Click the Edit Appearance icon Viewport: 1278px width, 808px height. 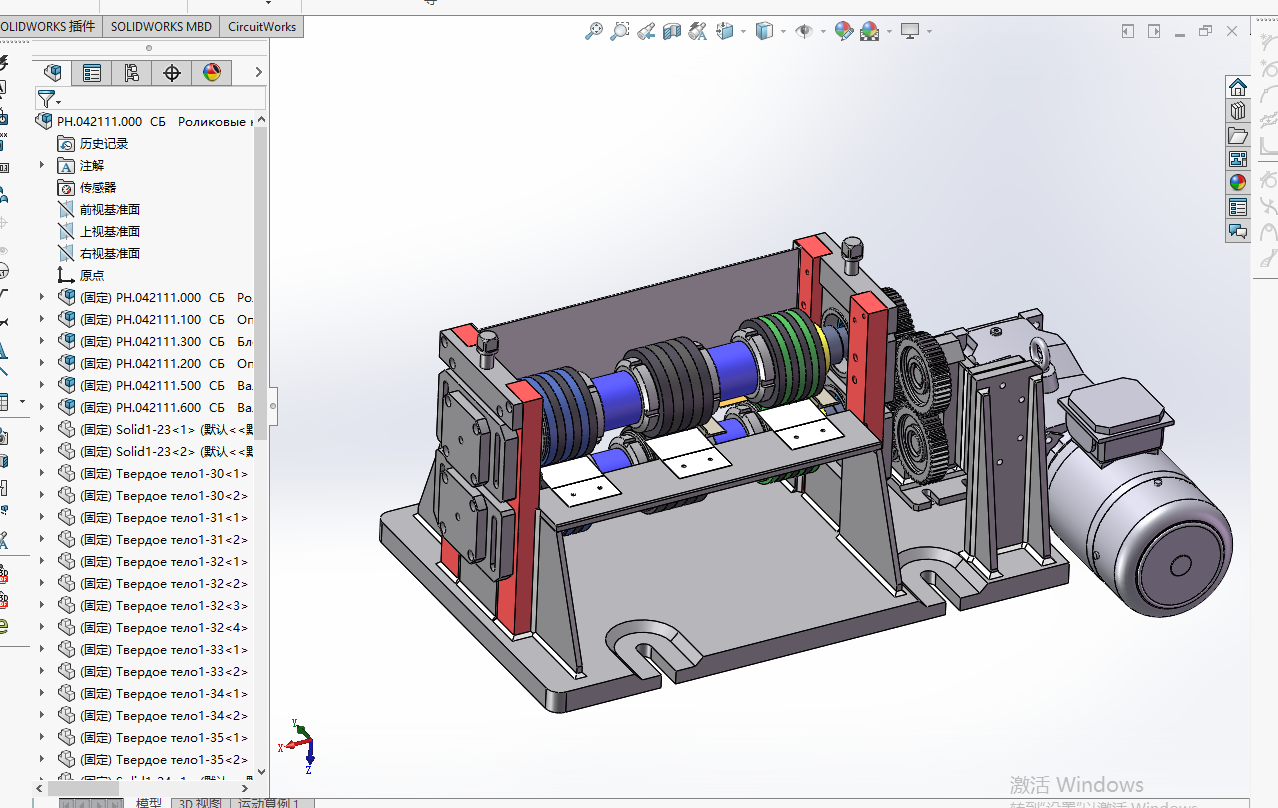[x=844, y=31]
